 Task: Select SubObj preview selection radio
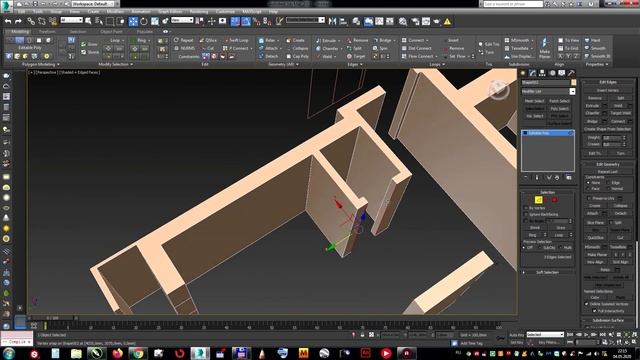tap(540, 248)
